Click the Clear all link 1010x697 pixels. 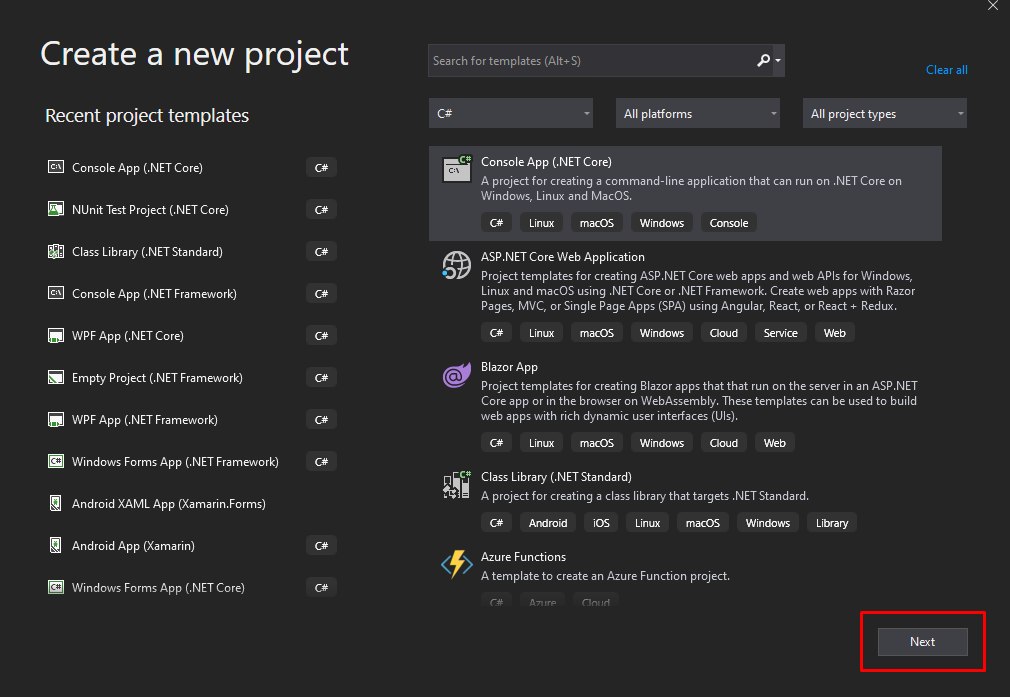(946, 70)
